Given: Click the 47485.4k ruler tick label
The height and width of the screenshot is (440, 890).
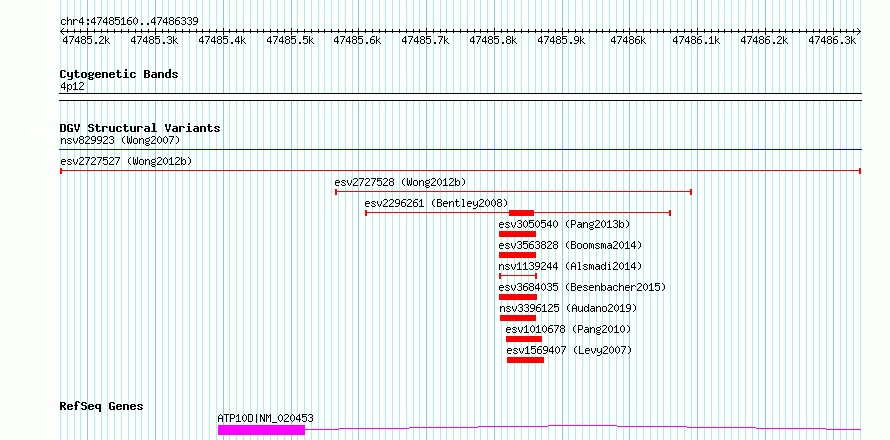Looking at the screenshot, I should [x=222, y=40].
